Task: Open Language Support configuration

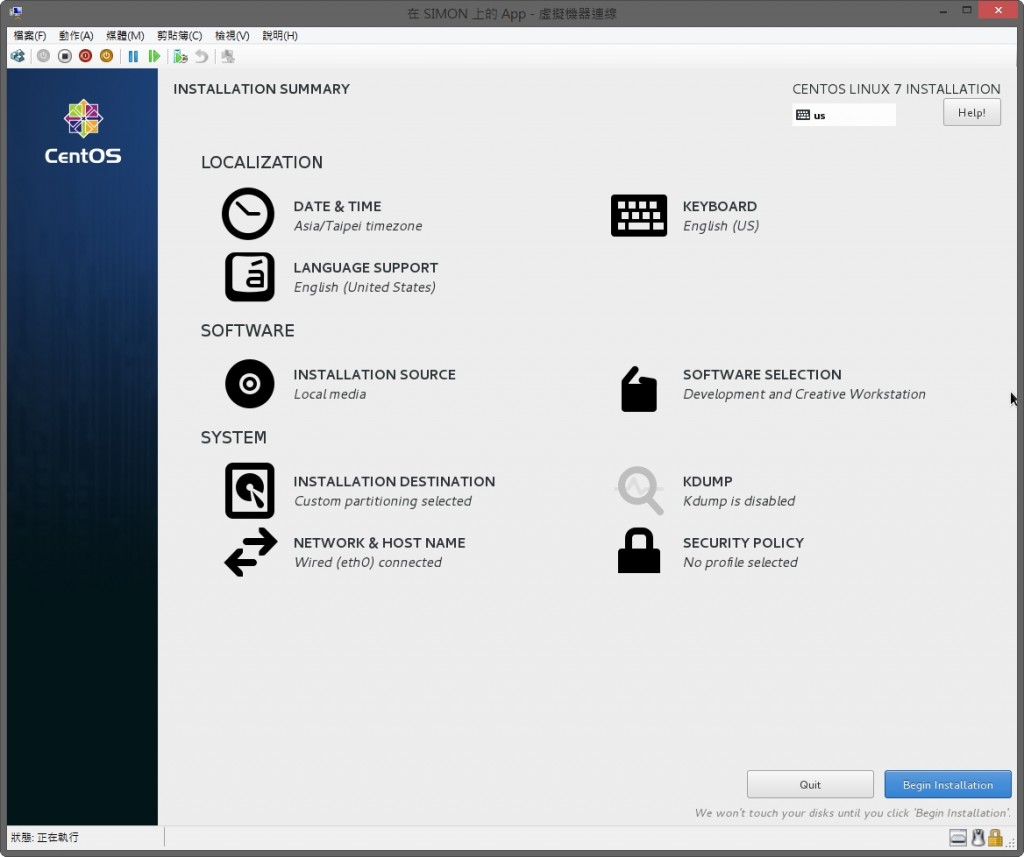Action: [x=330, y=277]
